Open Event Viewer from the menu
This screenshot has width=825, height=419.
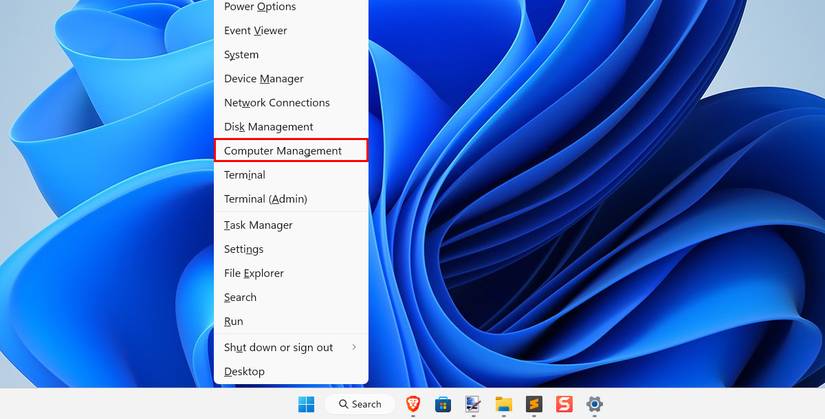coord(291,31)
